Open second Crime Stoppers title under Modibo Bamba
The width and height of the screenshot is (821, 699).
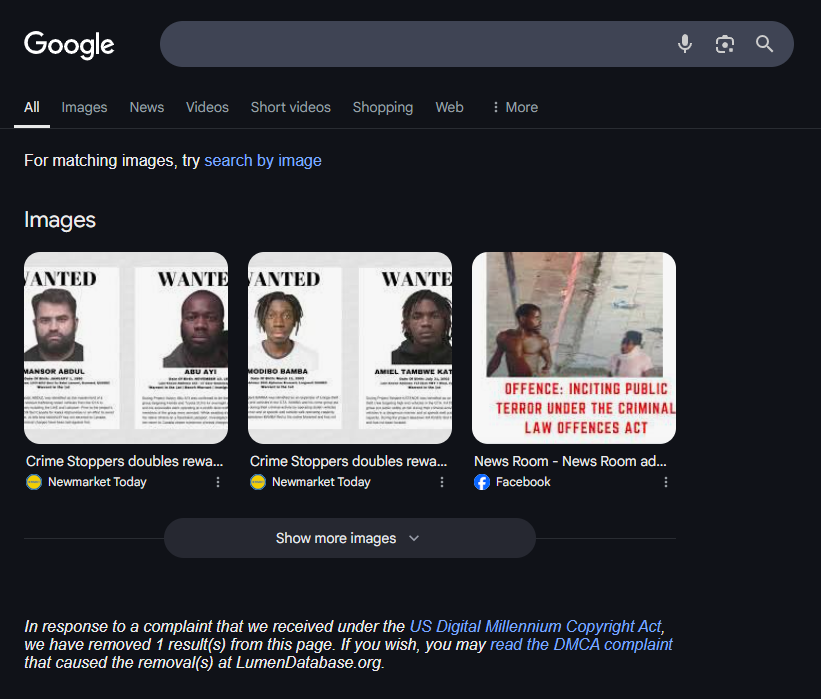point(349,461)
